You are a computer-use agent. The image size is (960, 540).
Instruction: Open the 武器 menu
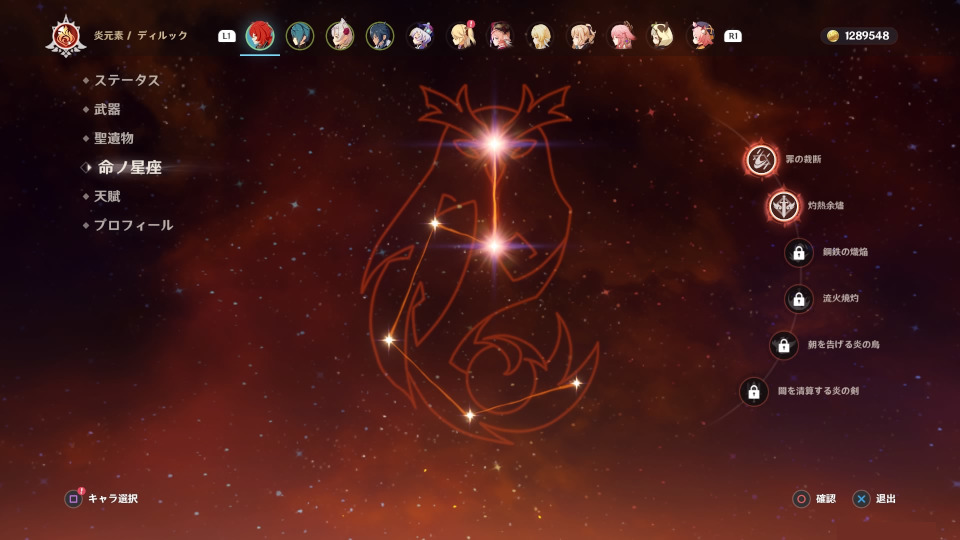click(x=107, y=110)
